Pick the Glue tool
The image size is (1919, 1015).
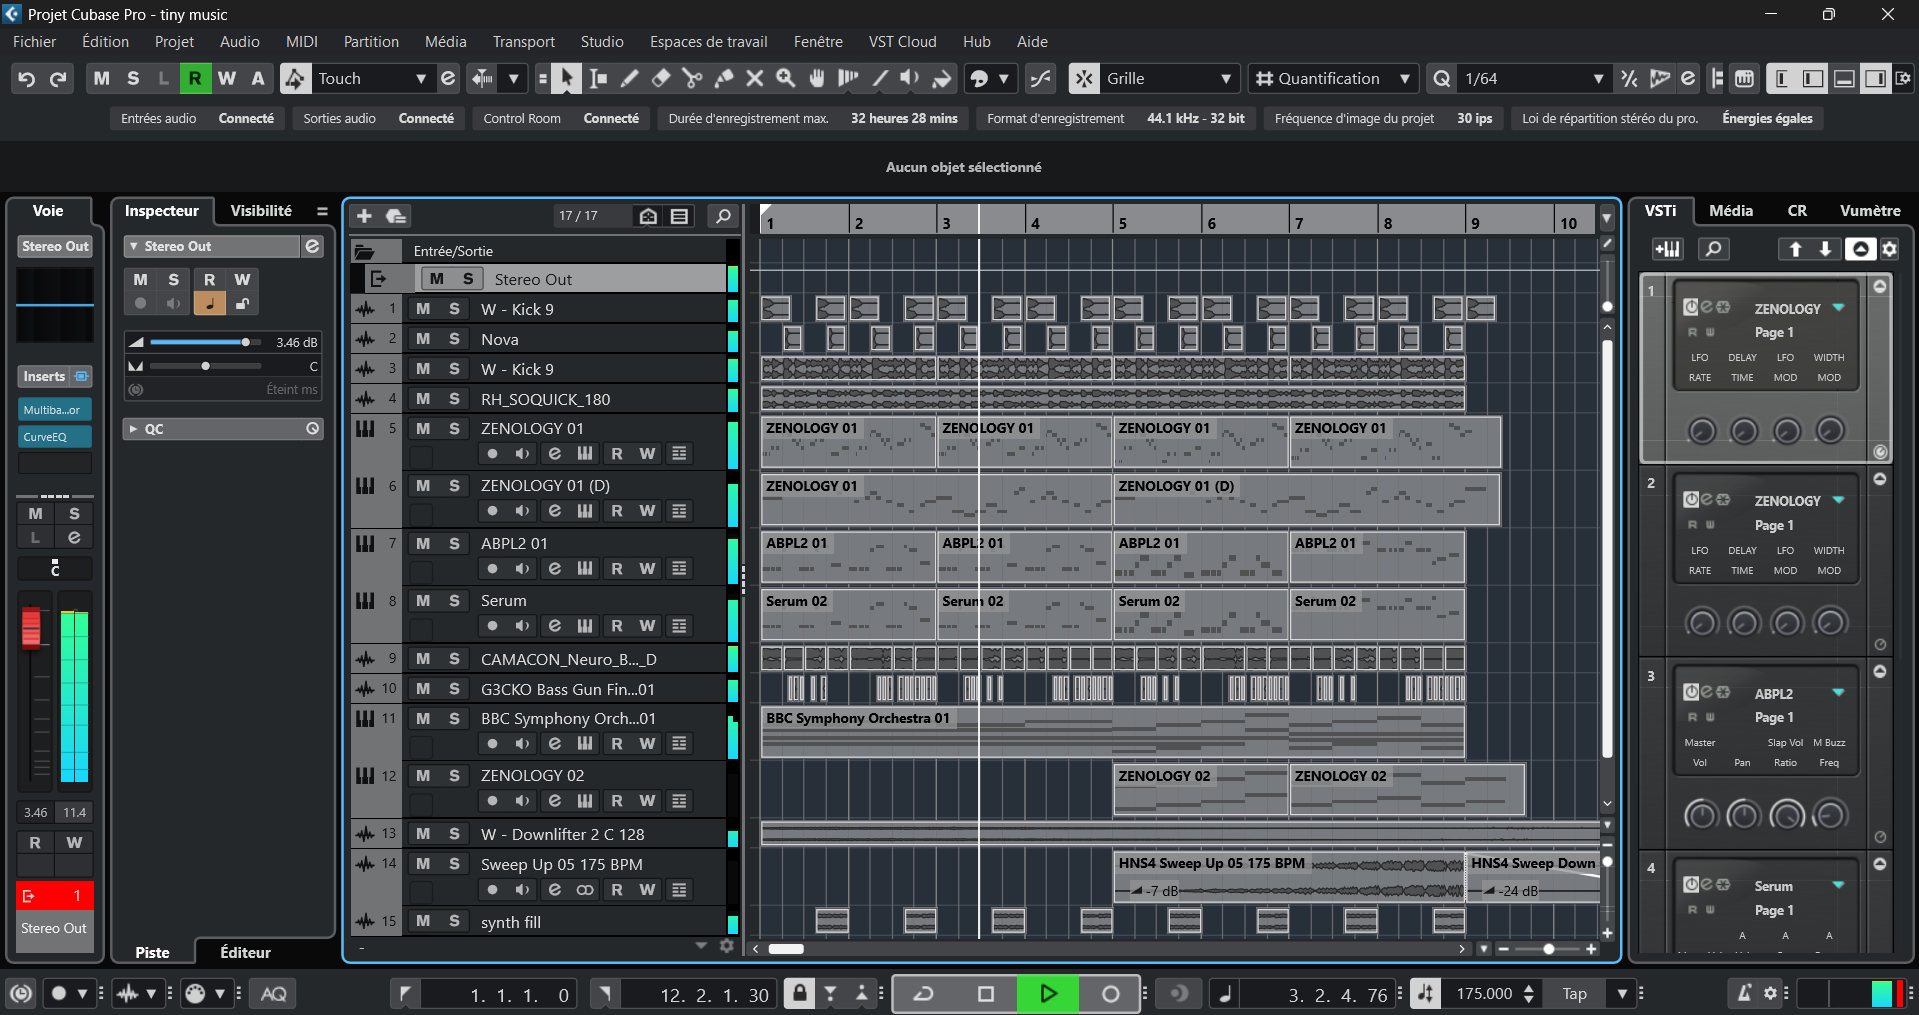click(x=724, y=79)
